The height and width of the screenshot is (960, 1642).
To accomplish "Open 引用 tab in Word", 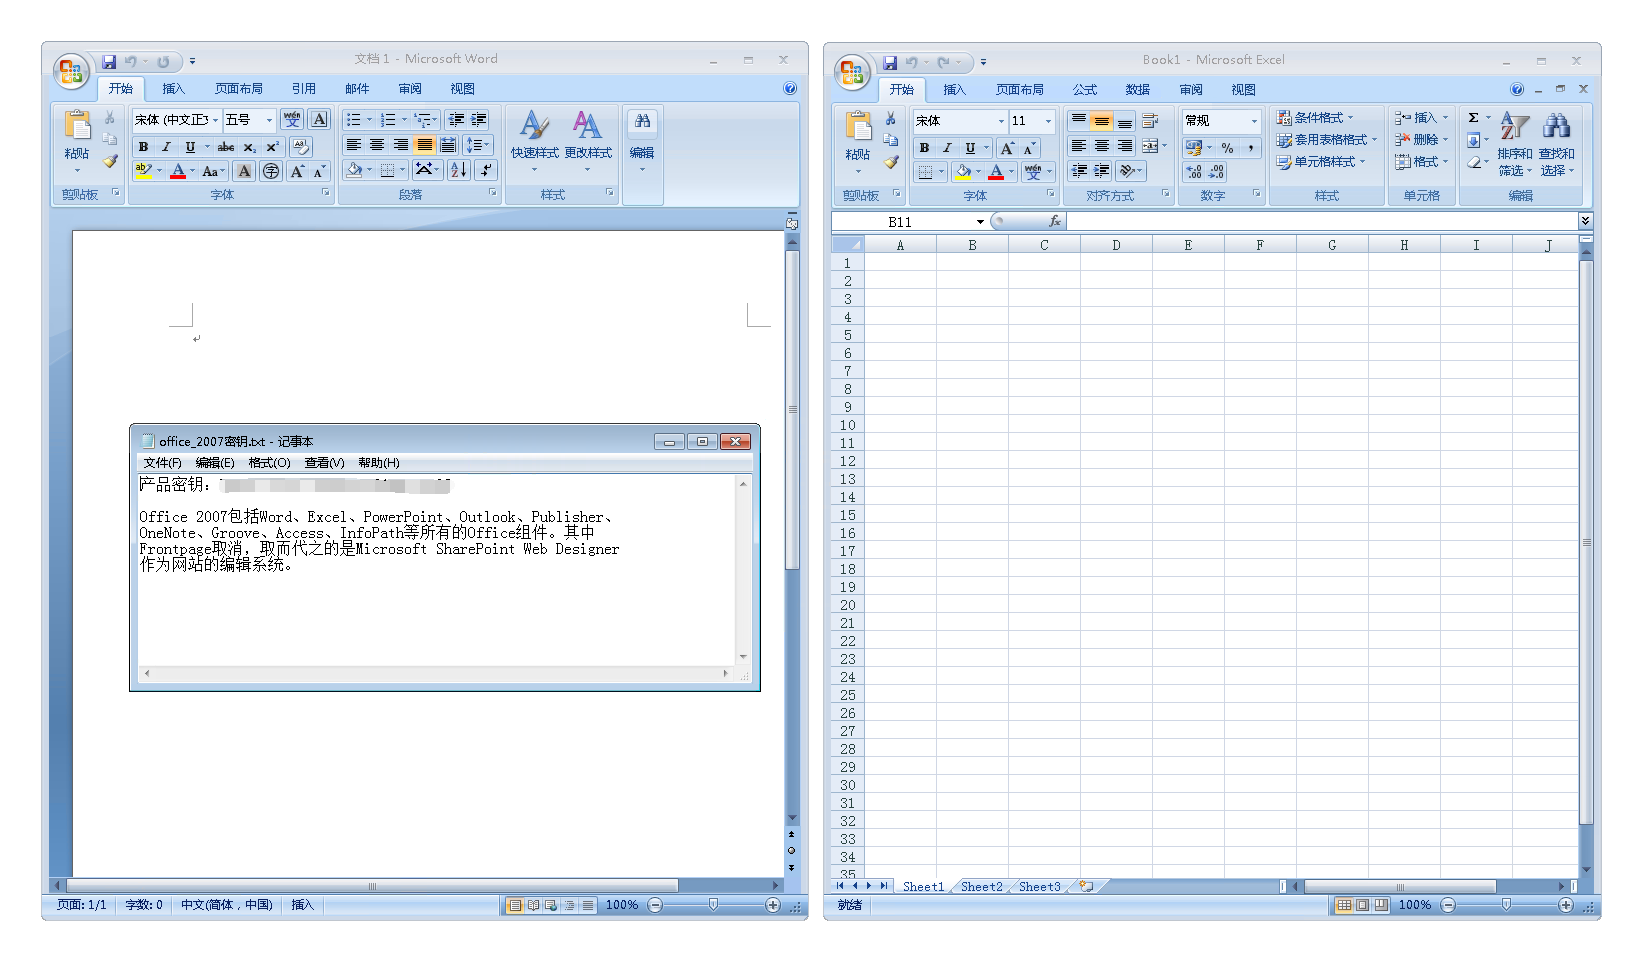I will [x=304, y=89].
